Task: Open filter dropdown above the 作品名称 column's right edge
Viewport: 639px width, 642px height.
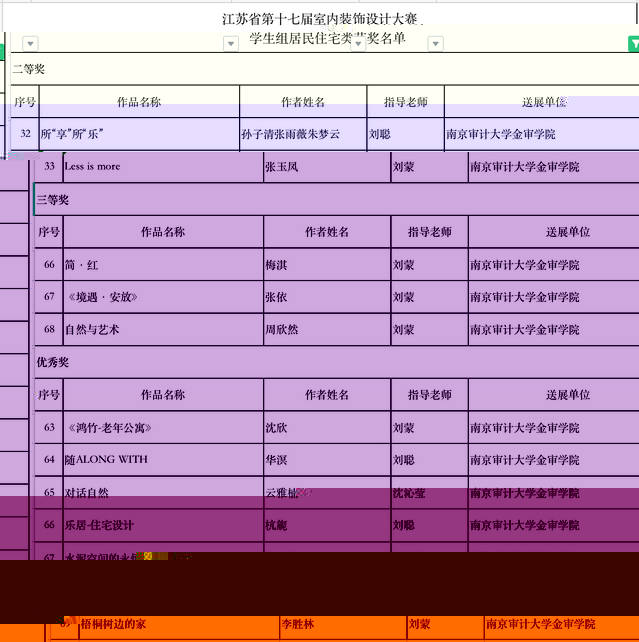Action: tap(231, 44)
